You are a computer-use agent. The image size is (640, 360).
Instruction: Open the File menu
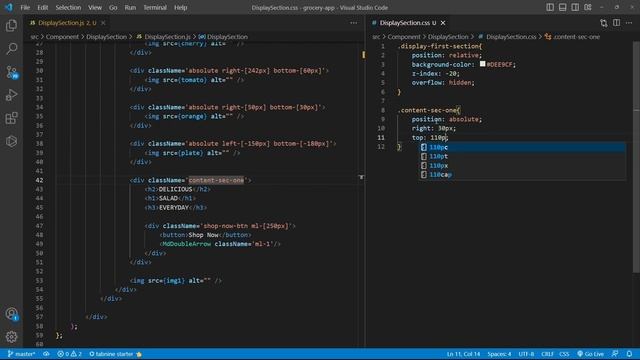(x=25, y=7)
